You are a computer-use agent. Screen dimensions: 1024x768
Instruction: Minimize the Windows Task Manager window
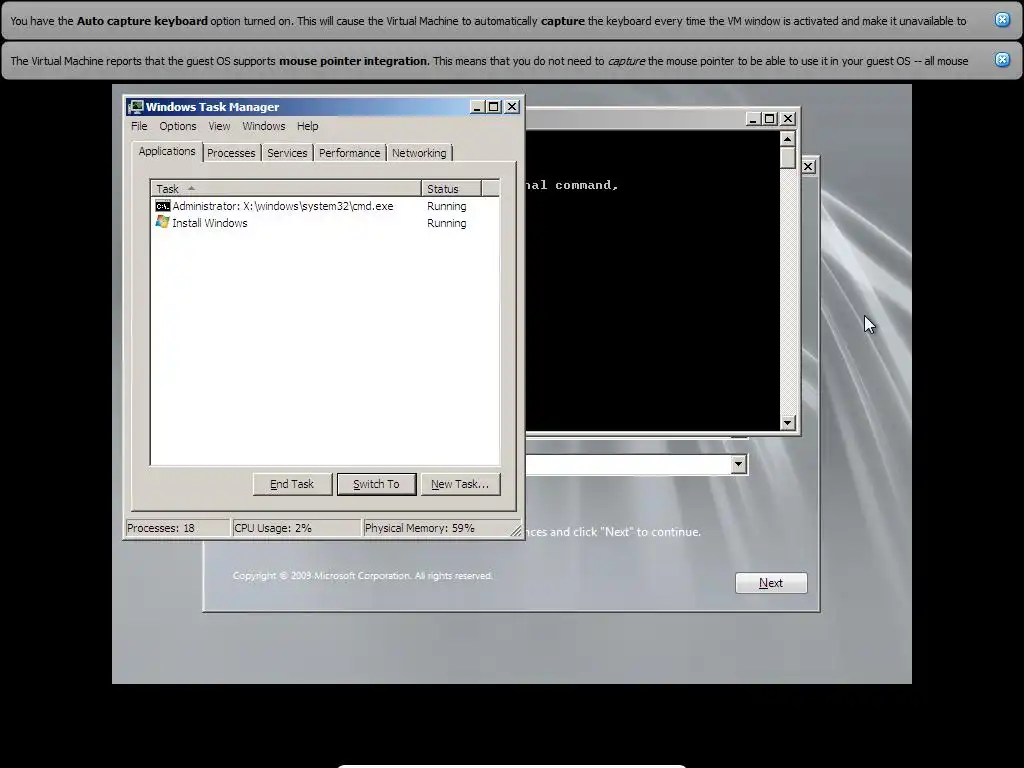pyautogui.click(x=477, y=106)
